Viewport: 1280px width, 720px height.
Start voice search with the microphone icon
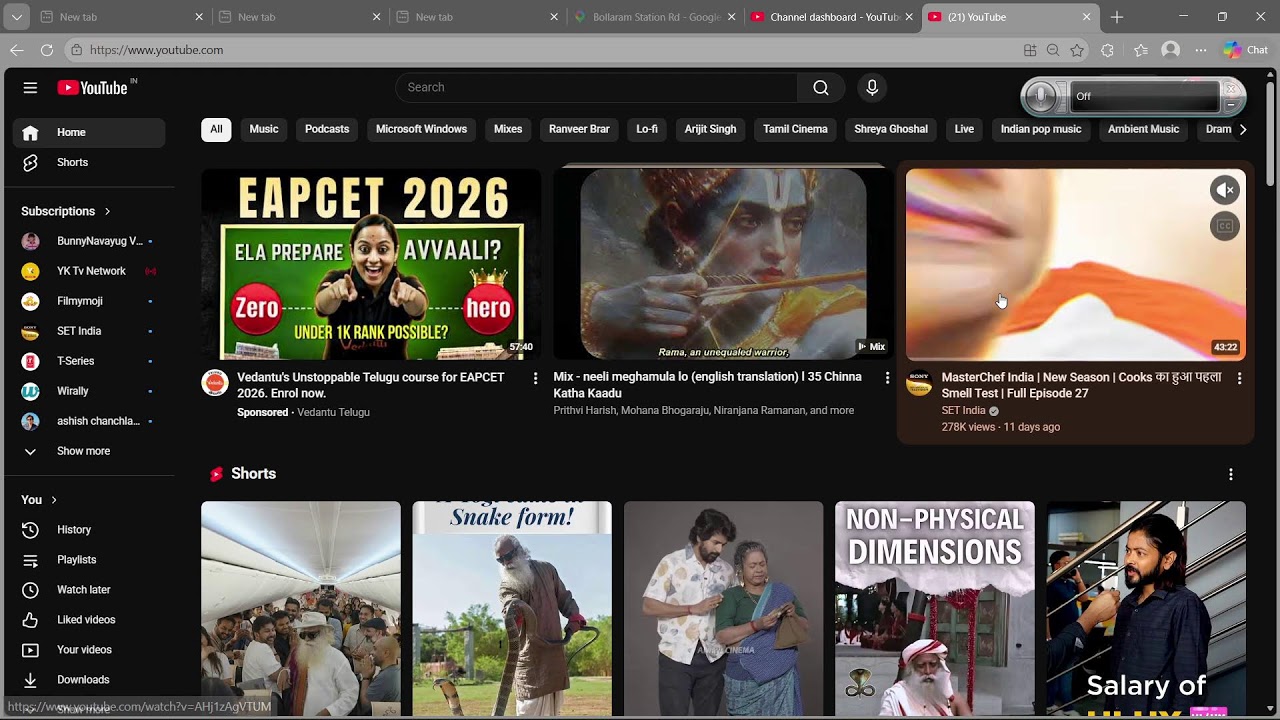[x=872, y=88]
